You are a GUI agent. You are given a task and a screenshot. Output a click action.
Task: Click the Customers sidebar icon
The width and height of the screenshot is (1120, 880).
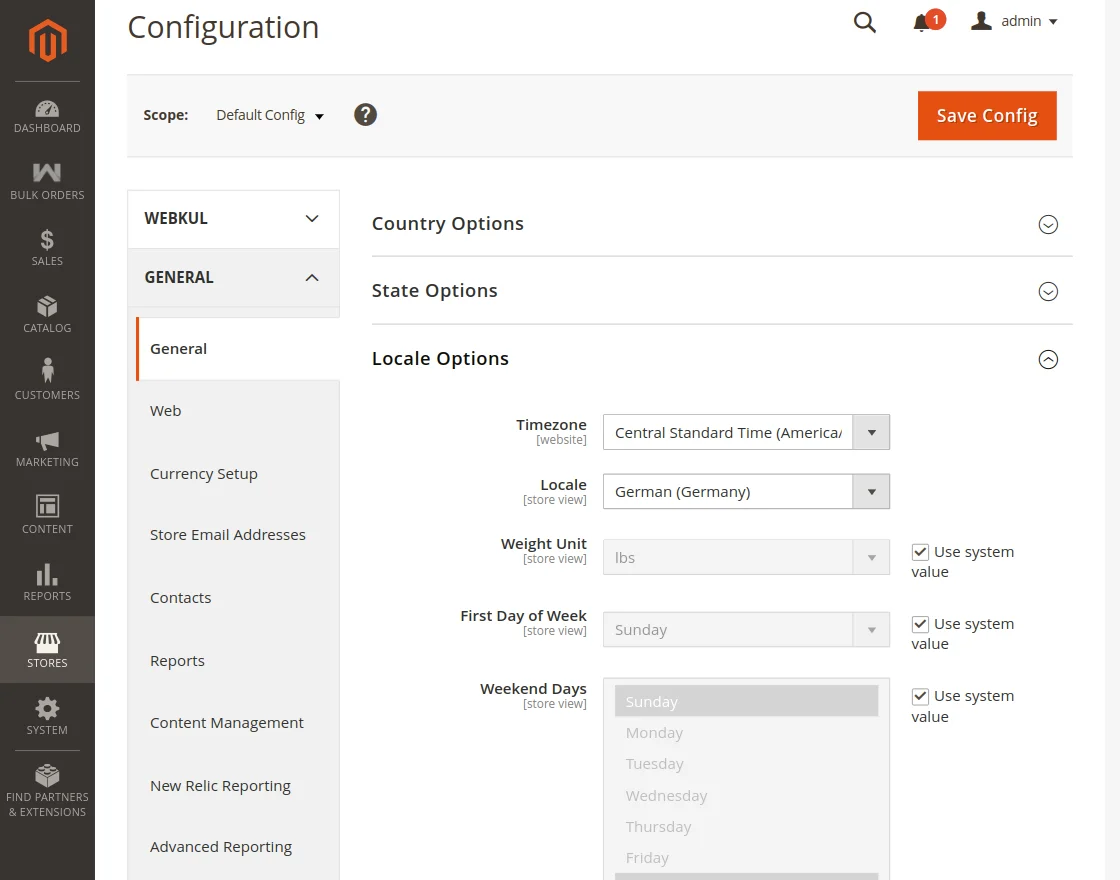click(47, 379)
